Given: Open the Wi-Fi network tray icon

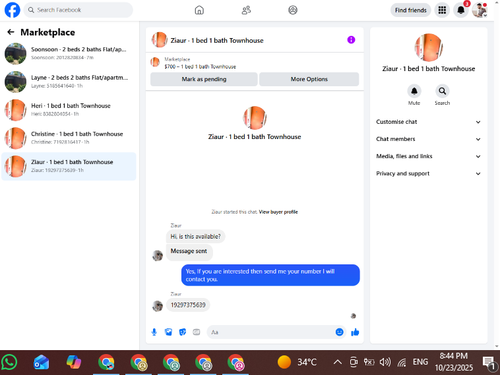Looking at the screenshot, I should click(x=402, y=362).
